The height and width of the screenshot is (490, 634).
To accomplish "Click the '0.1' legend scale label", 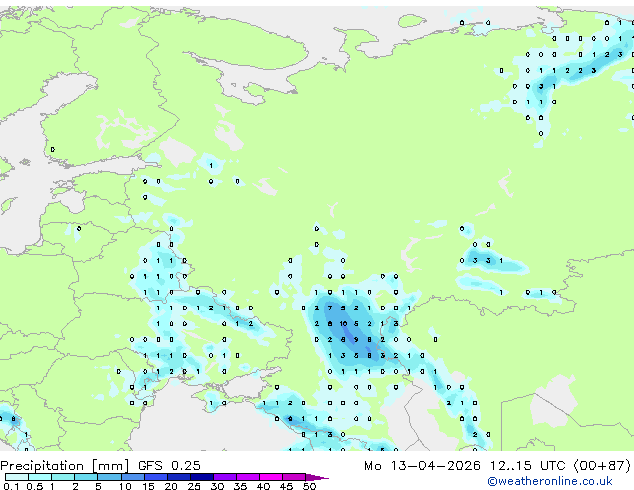I will 11,486.
